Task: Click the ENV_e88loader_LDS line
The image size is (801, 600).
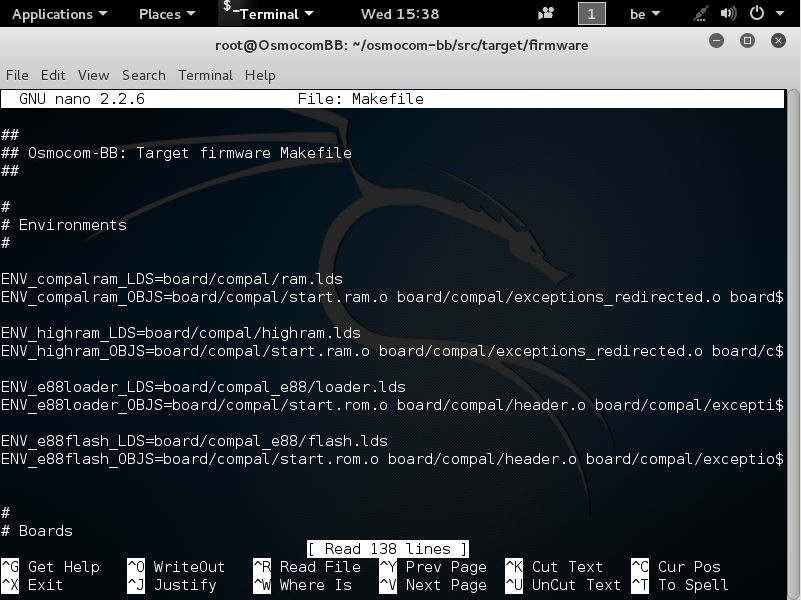Action: [x=203, y=387]
